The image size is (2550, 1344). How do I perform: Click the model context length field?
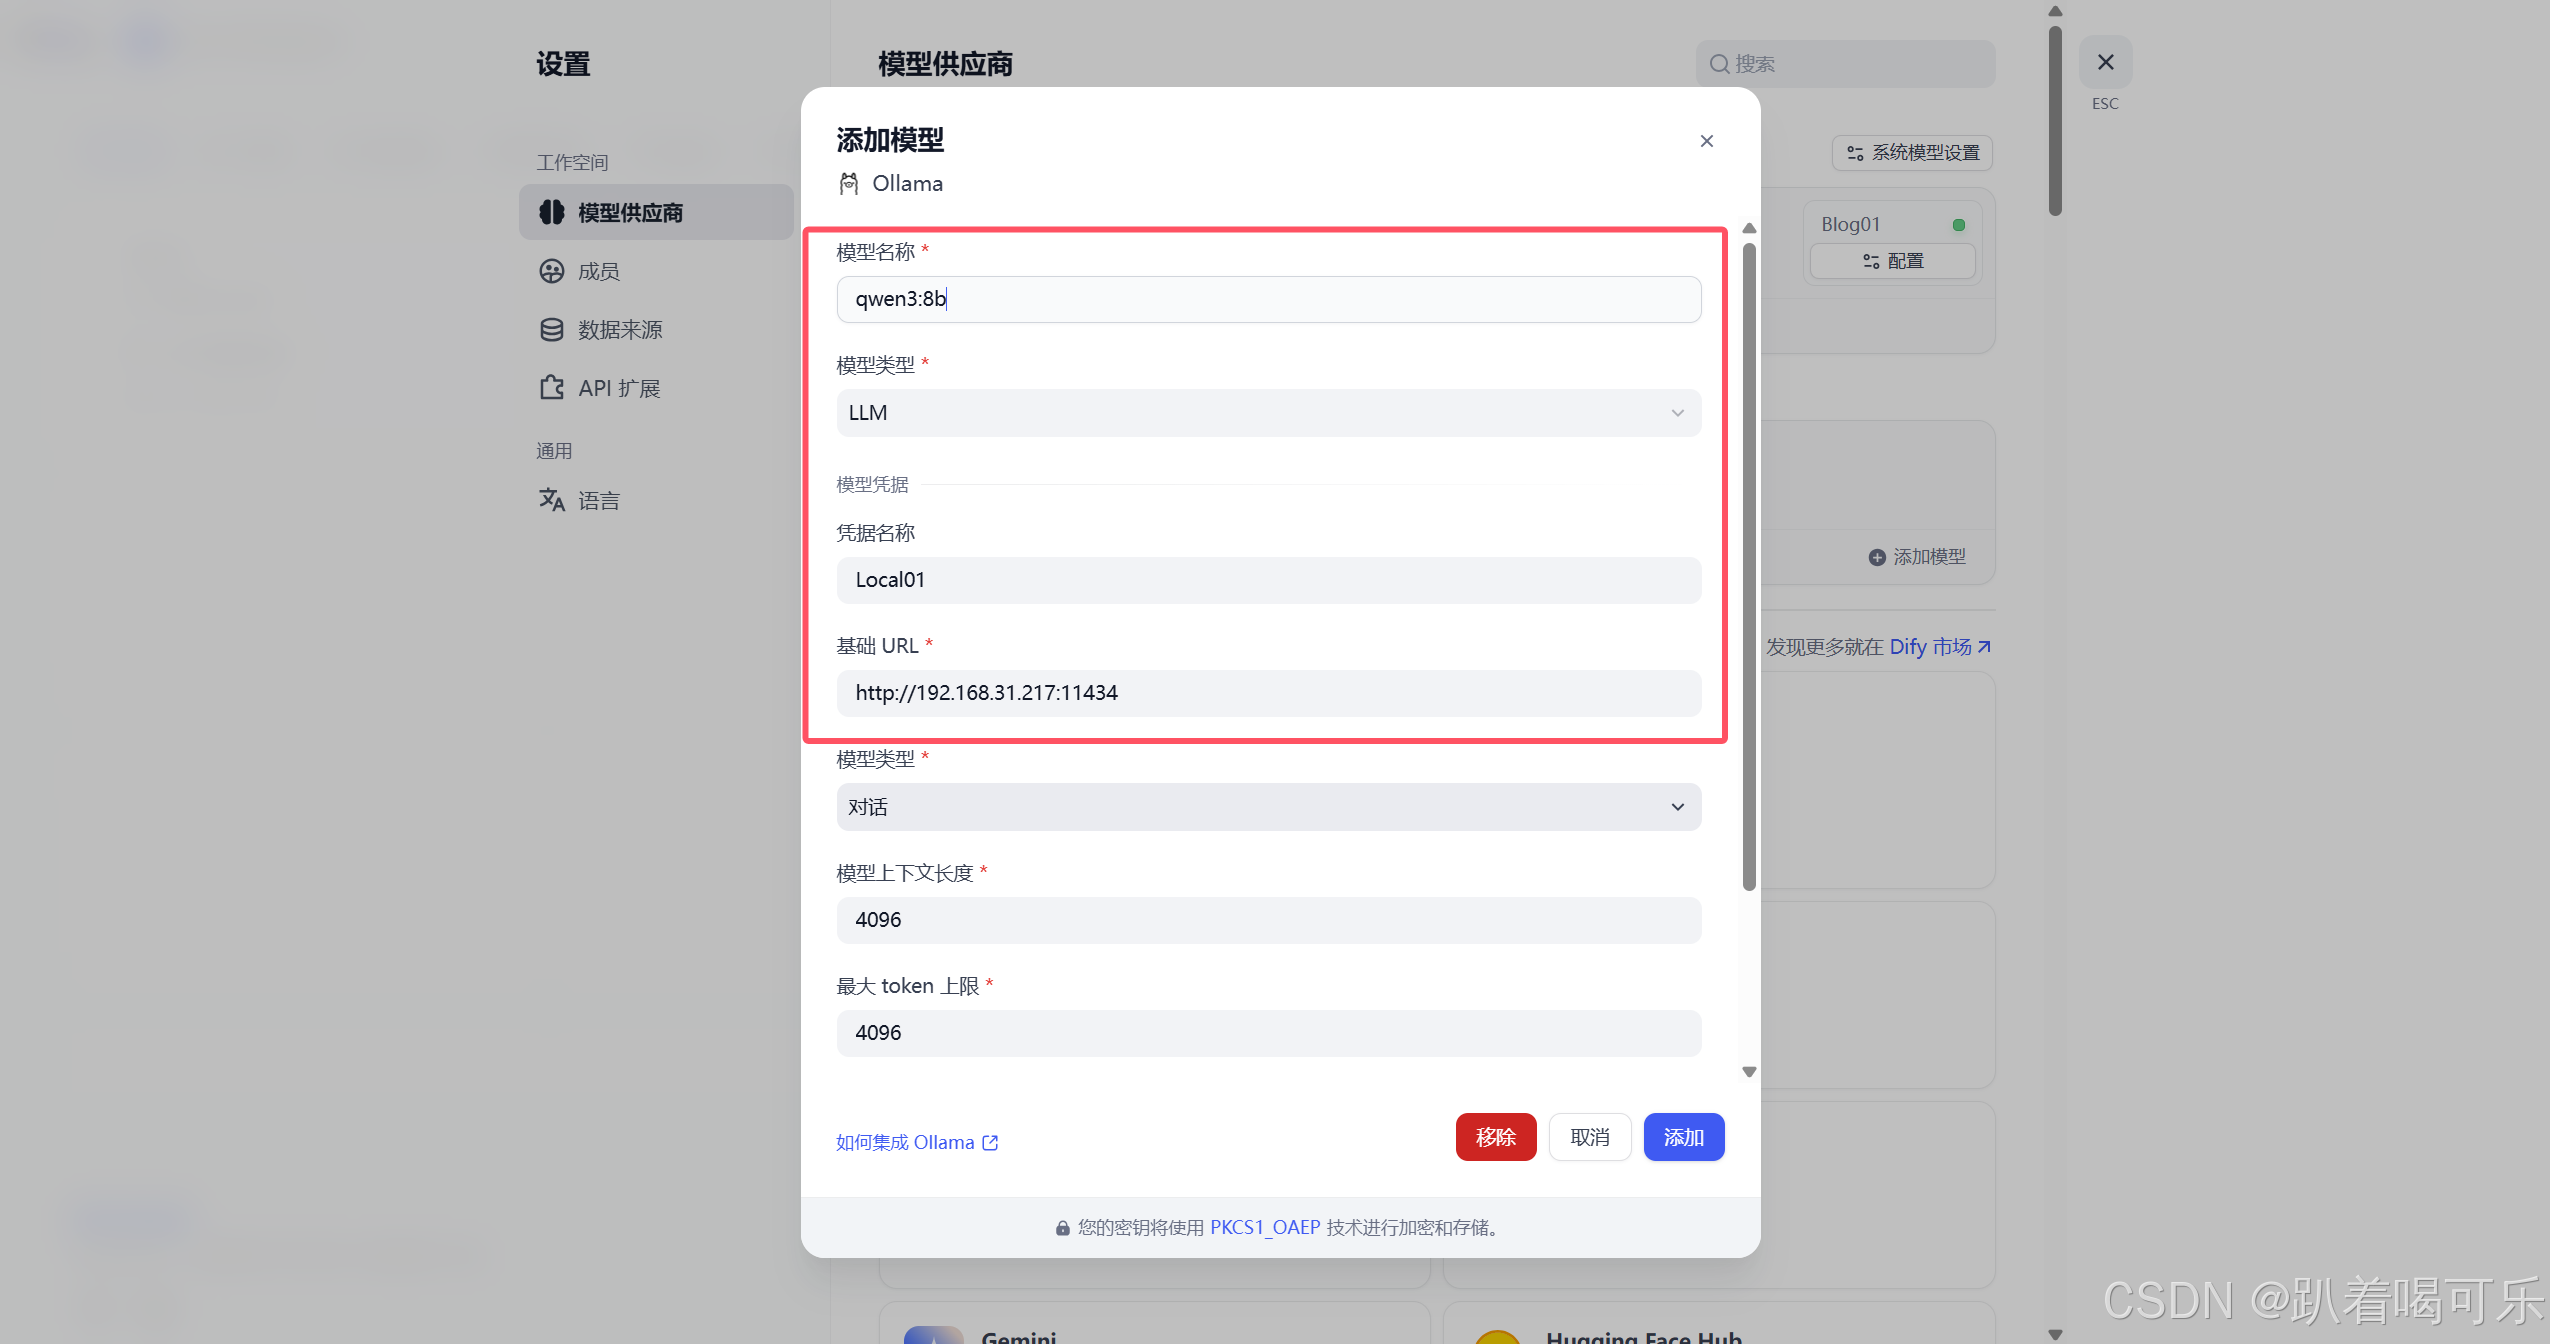[1268, 920]
